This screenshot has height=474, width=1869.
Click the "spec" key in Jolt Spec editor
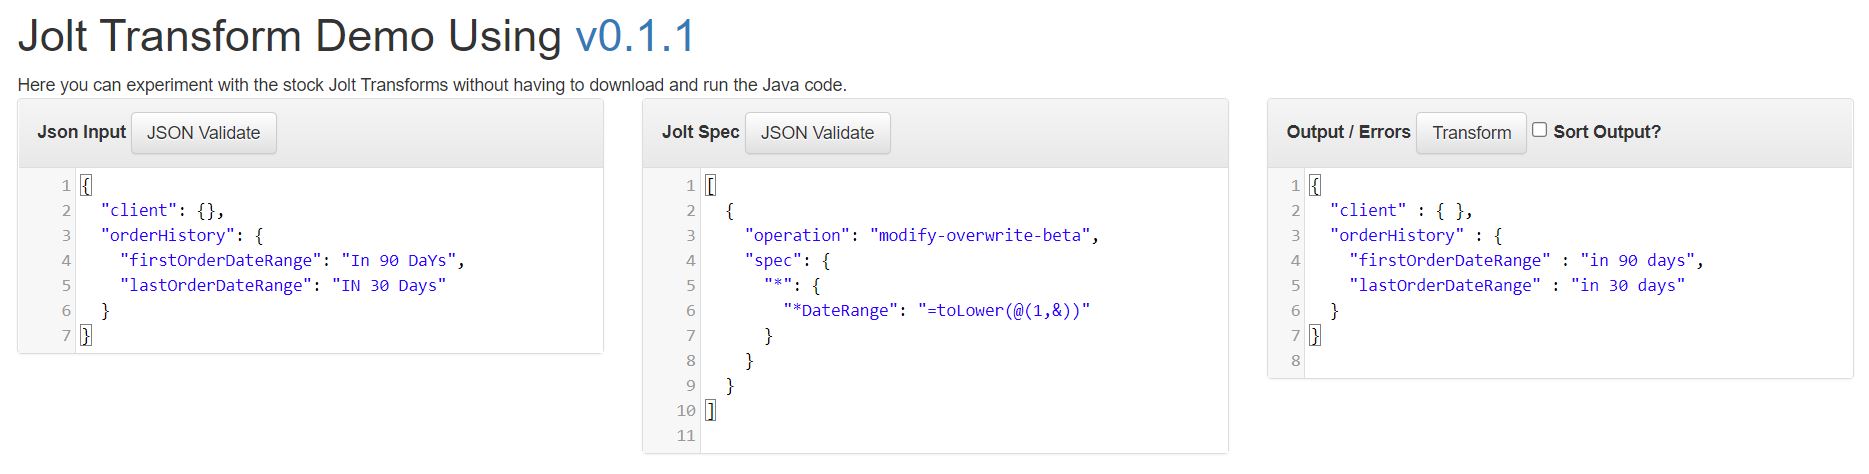click(x=773, y=260)
